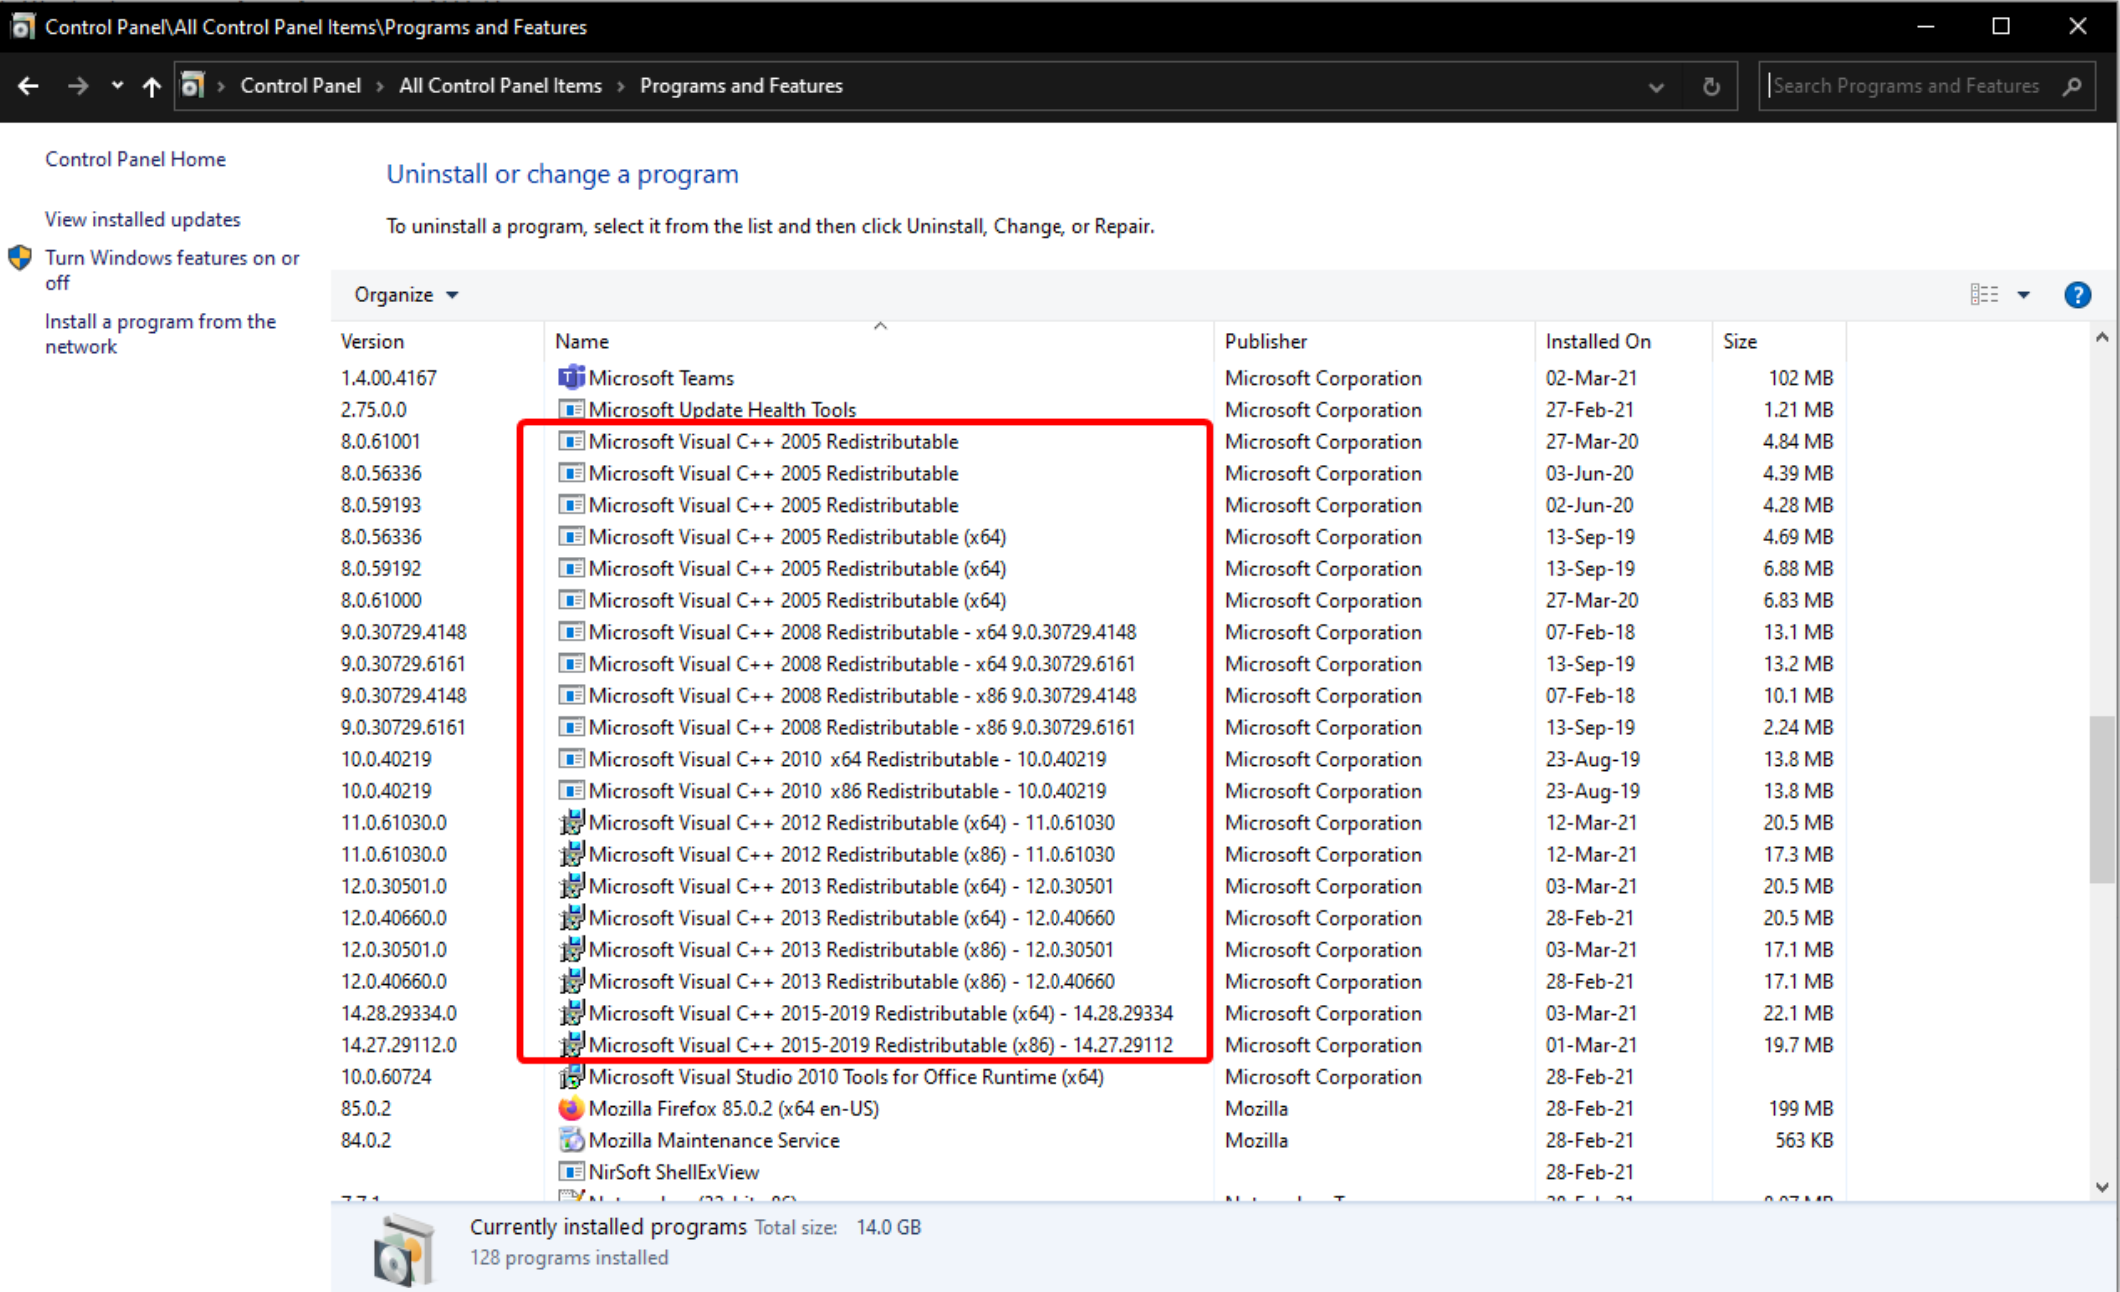The width and height of the screenshot is (2120, 1292).
Task: Sort by the Size column header
Action: click(1740, 341)
